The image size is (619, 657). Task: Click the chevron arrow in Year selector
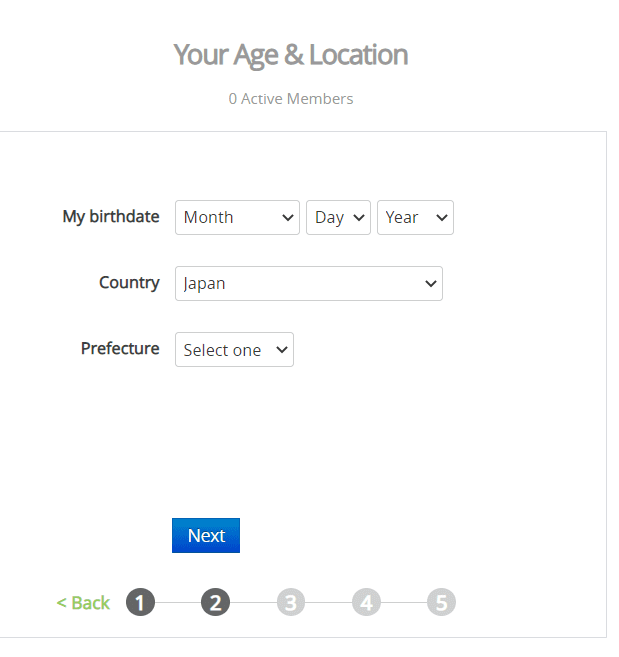coord(442,217)
